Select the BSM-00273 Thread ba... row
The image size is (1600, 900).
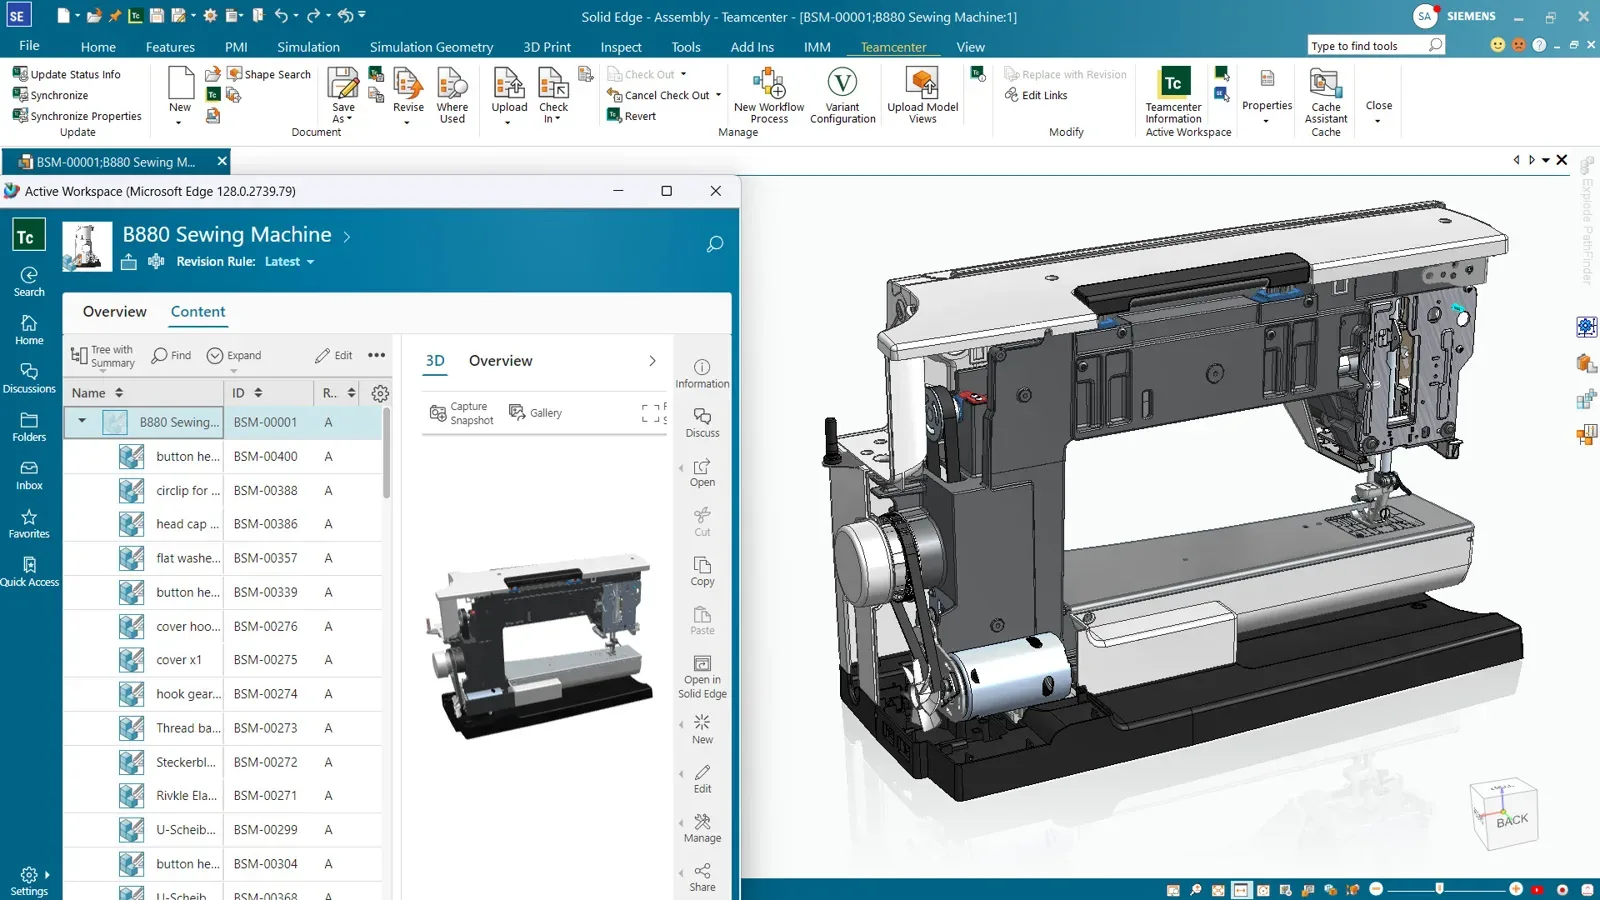click(223, 728)
